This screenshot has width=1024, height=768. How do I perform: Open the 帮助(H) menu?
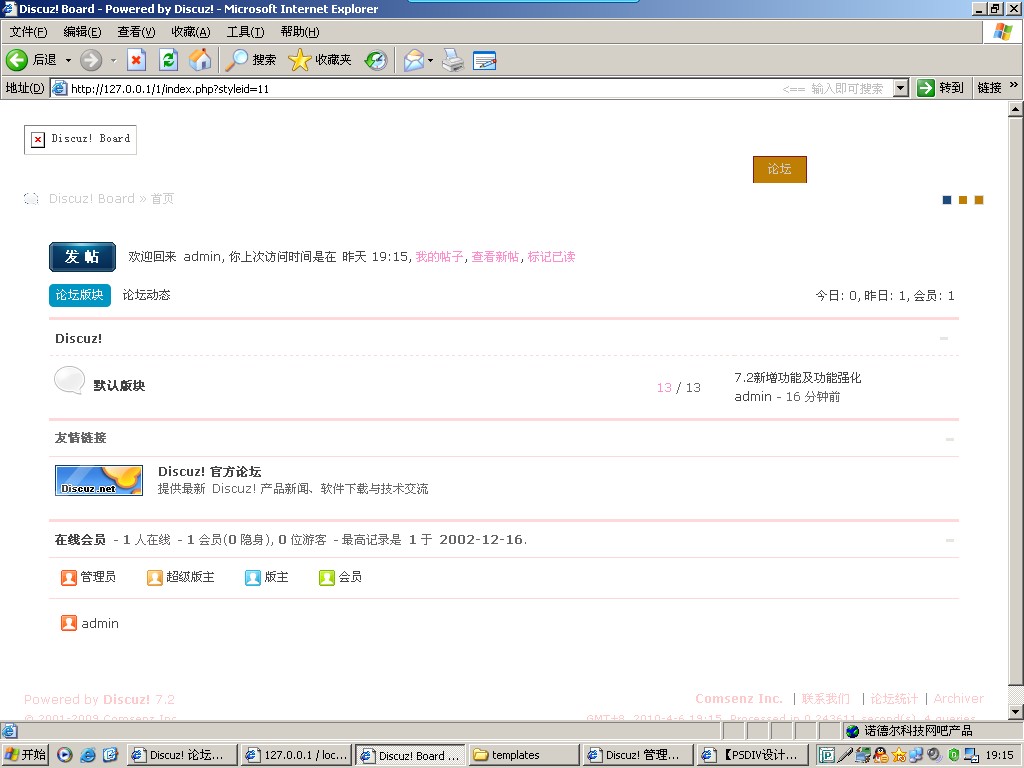pyautogui.click(x=300, y=32)
